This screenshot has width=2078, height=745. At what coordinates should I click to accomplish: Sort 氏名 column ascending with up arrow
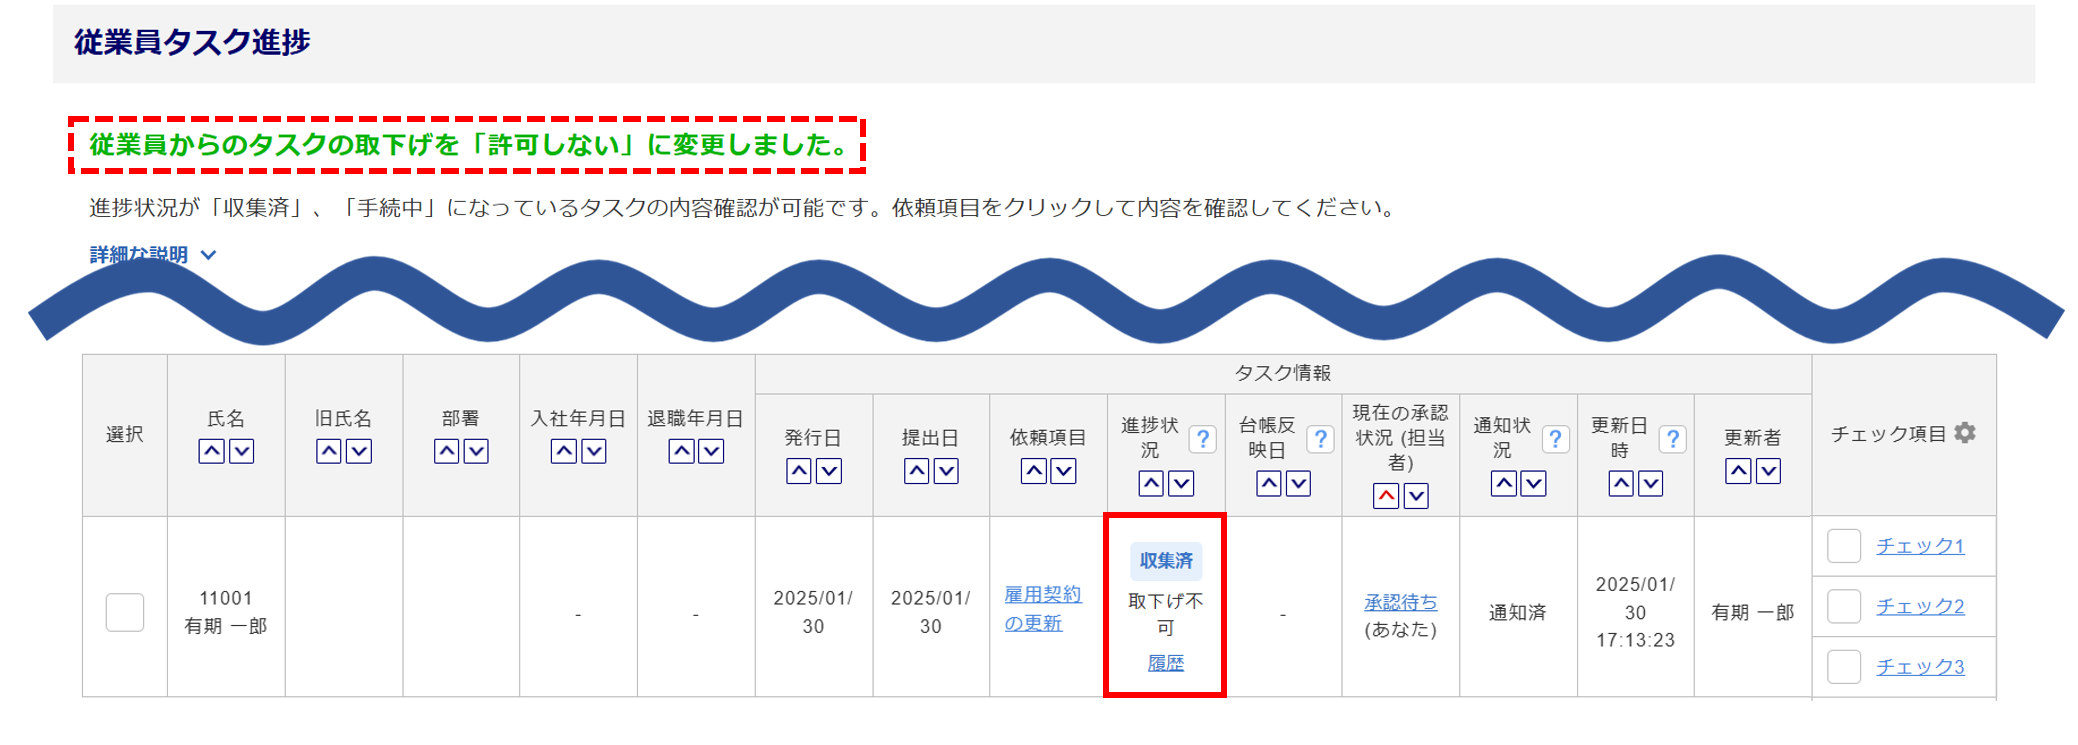click(211, 452)
